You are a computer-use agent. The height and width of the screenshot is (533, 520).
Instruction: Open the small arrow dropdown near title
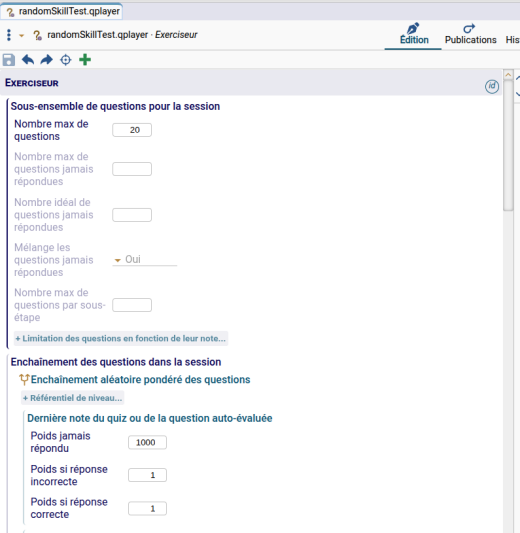click(x=21, y=35)
